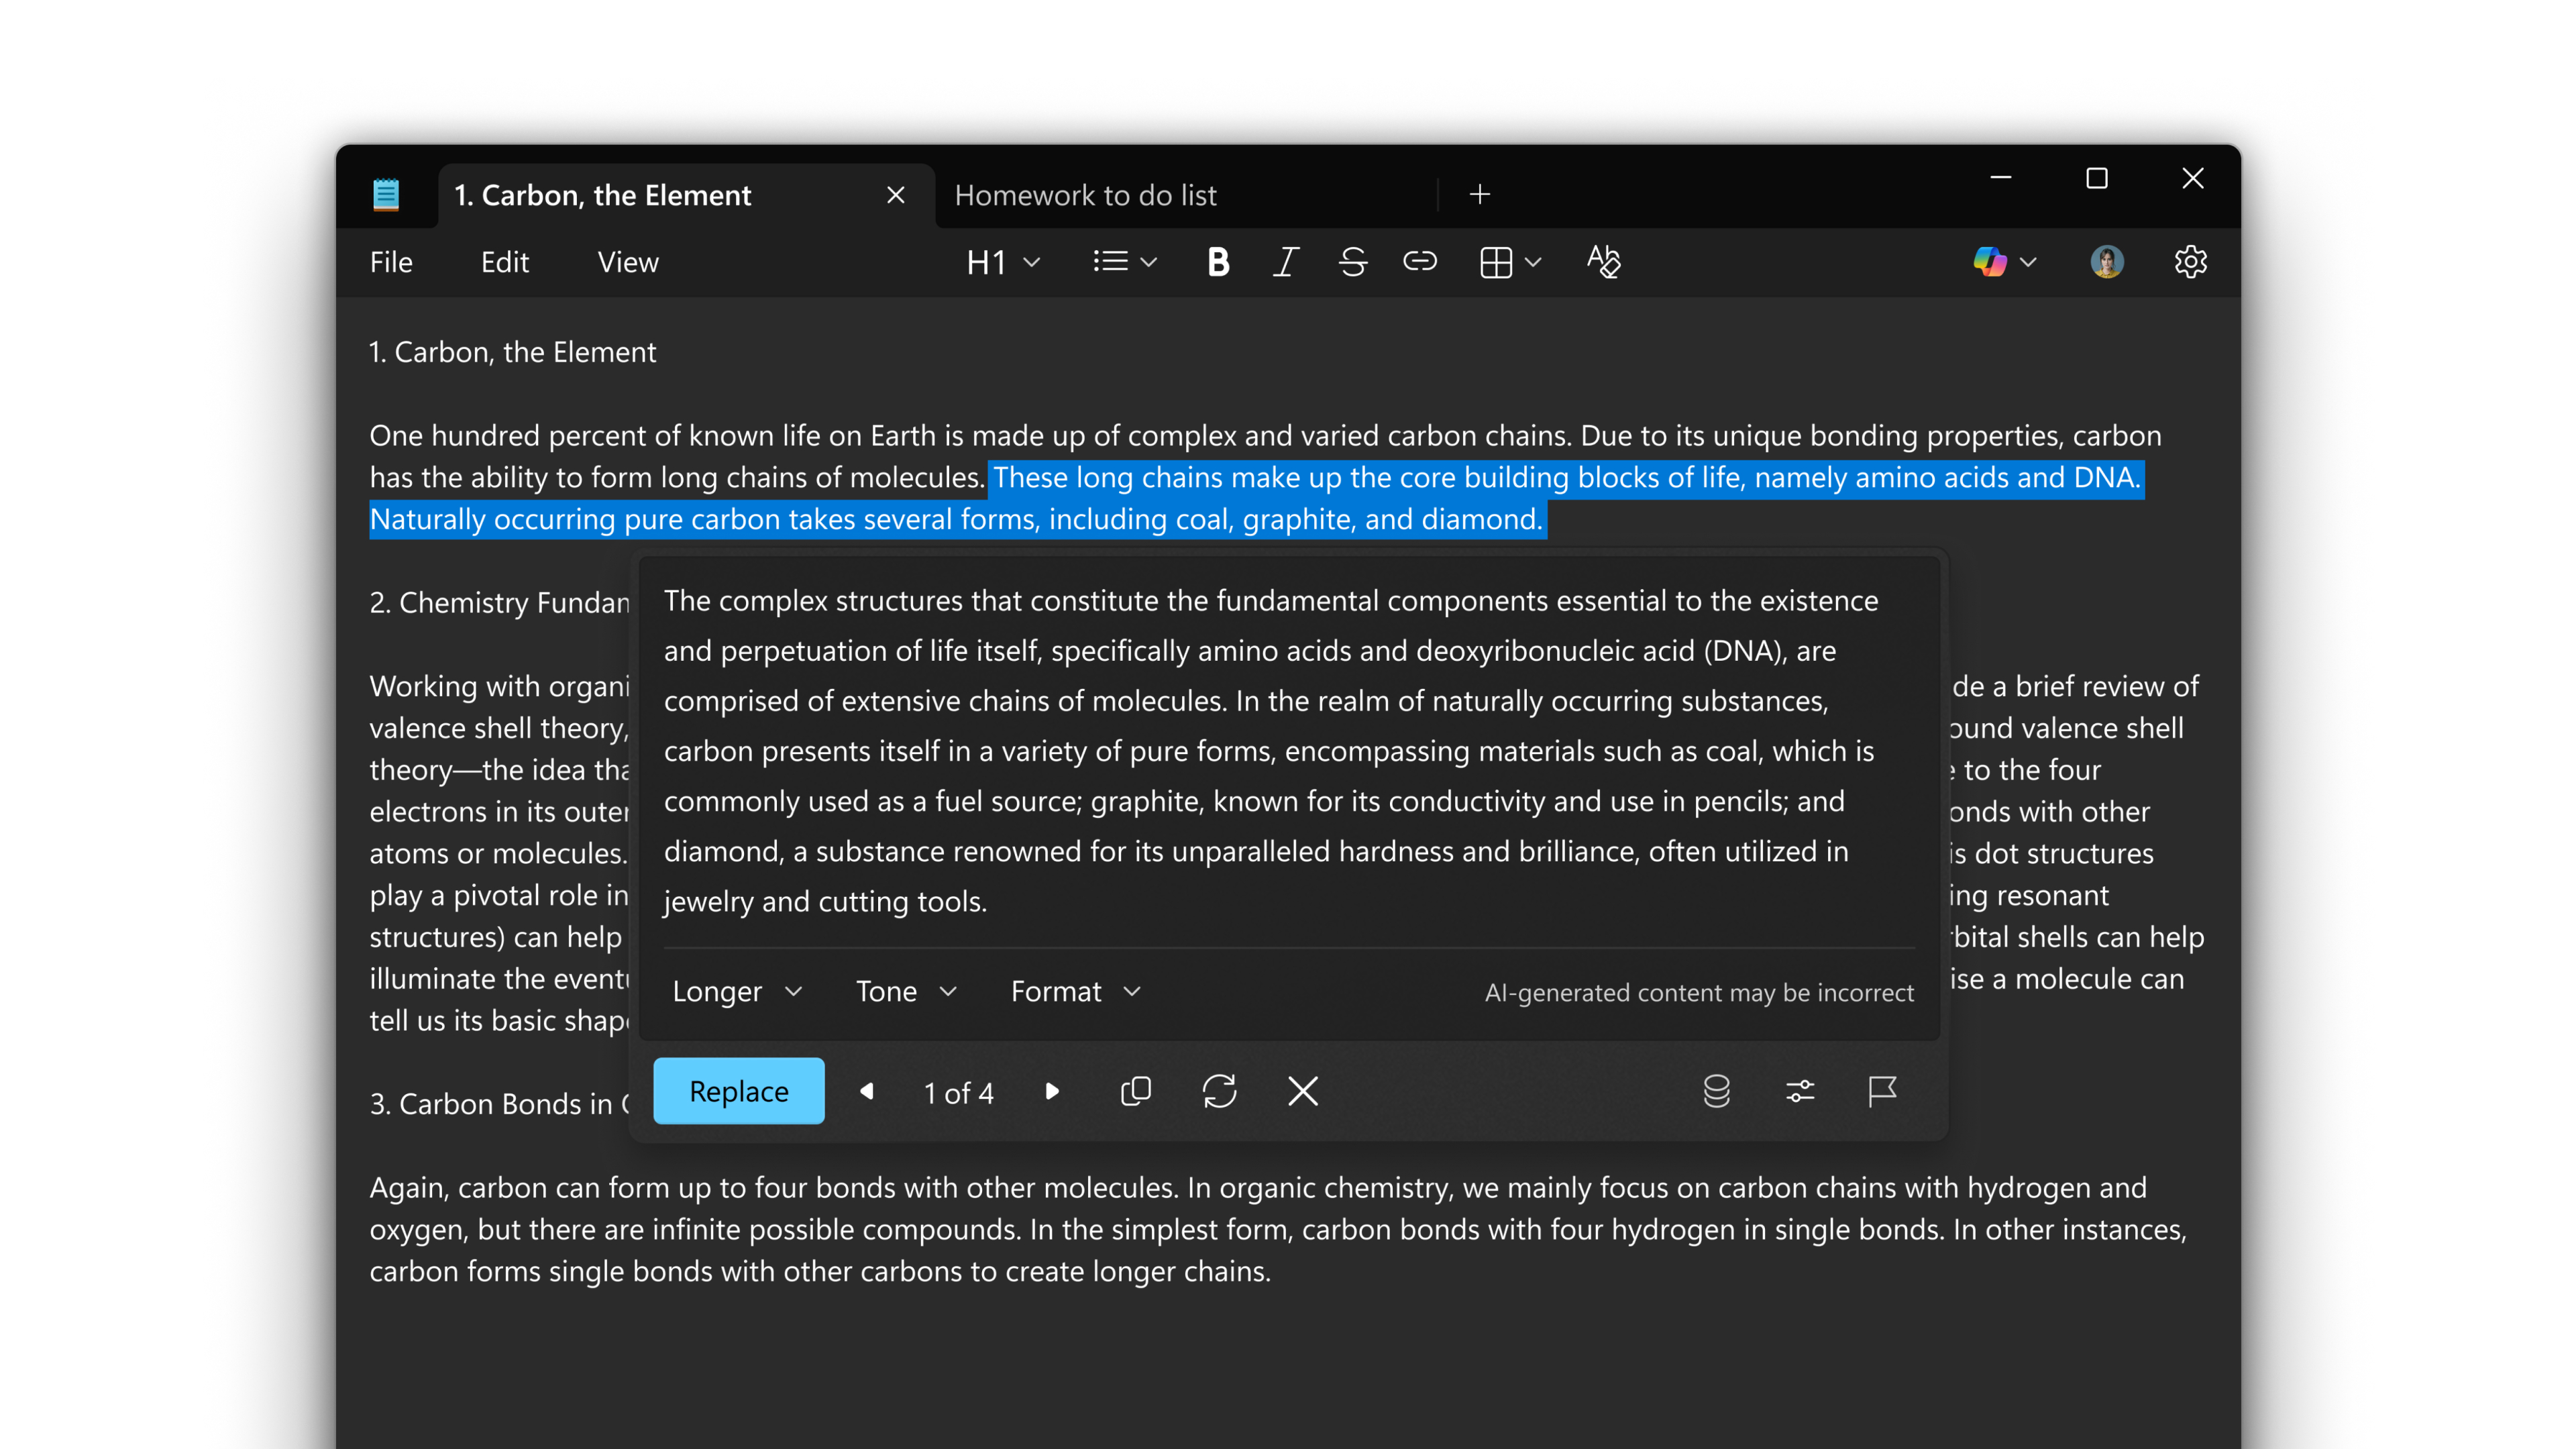Apply italic formatting
Viewport: 2576px width, 1449px height.
1285,262
